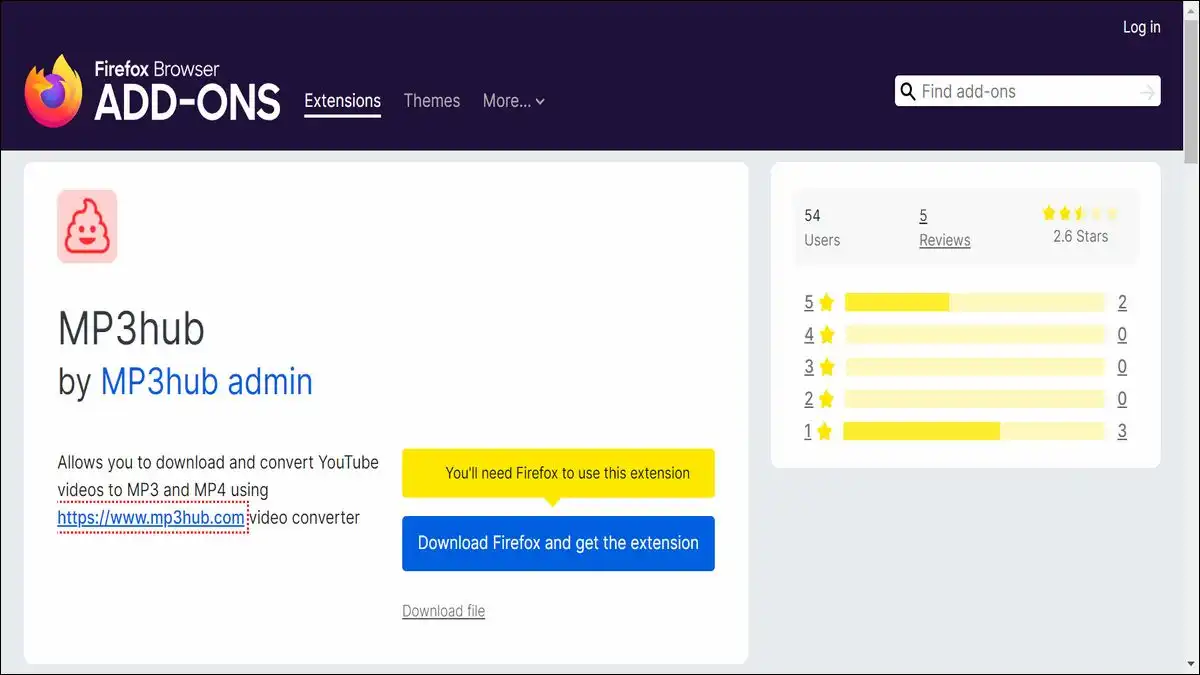1200x675 pixels.
Task: Click the star next to 3 rating
Action: click(827, 367)
